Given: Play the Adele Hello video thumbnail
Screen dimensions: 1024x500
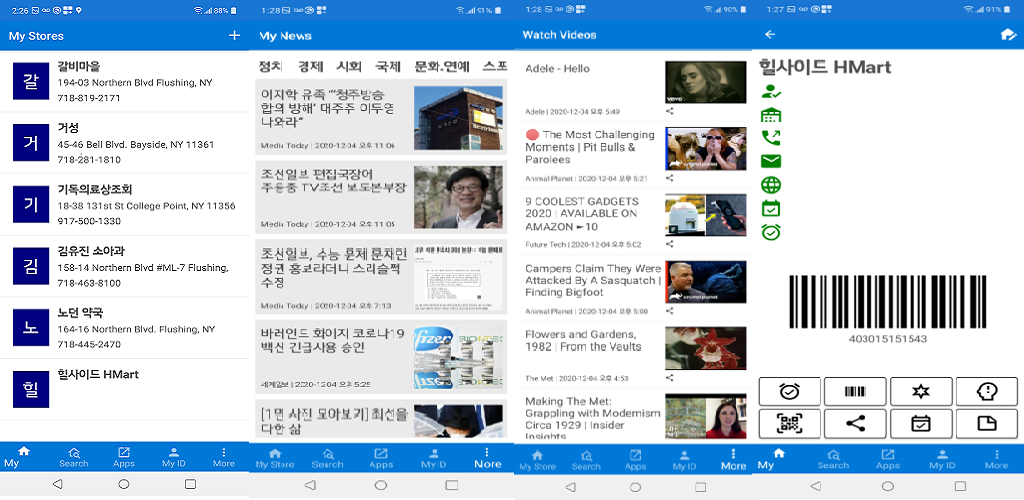Looking at the screenshot, I should pyautogui.click(x=705, y=82).
